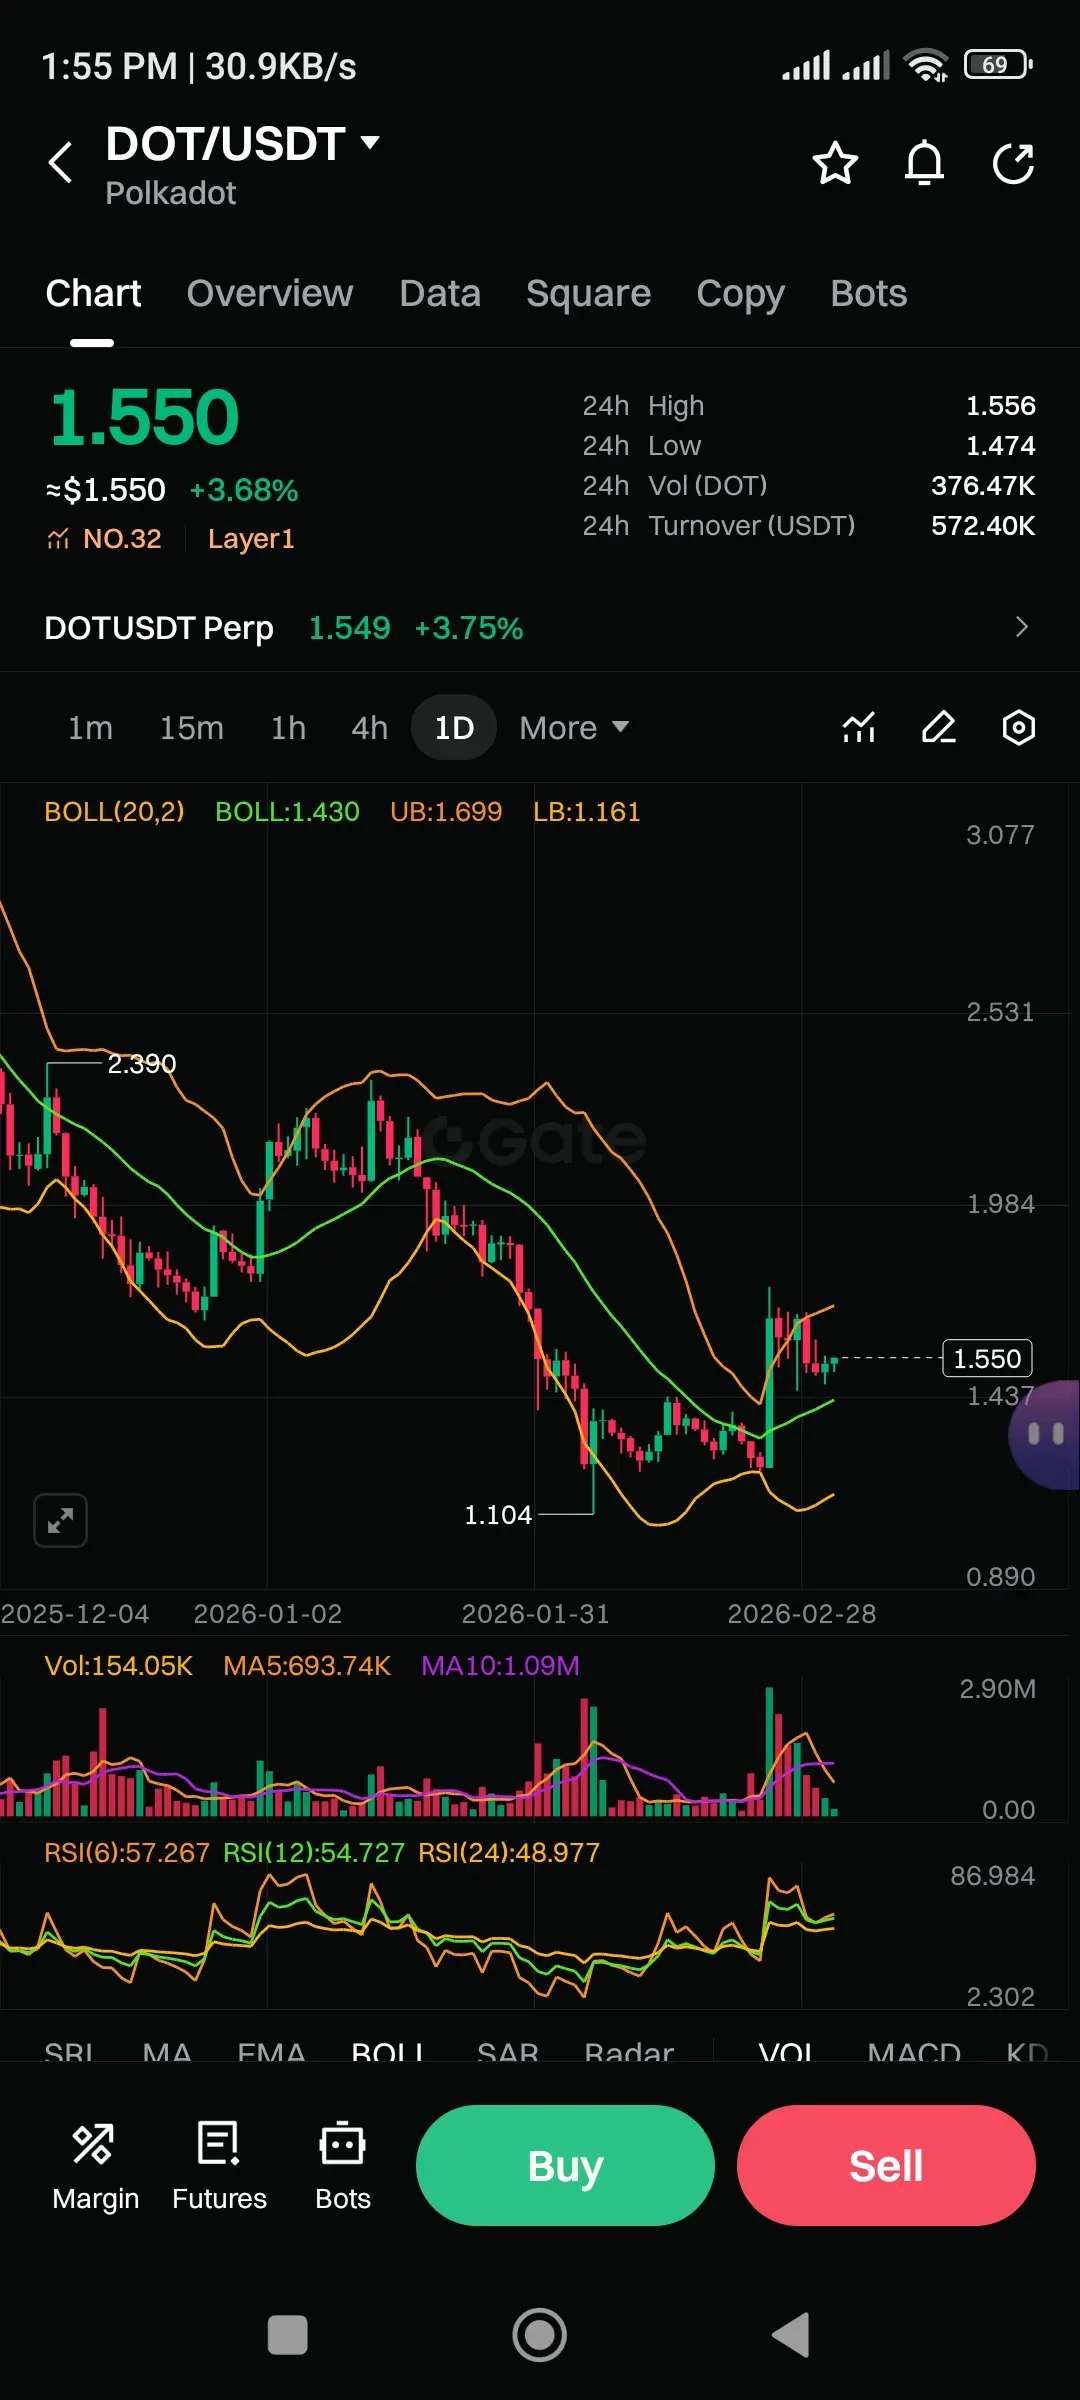Tap the 24h High value 1.556
Viewport: 1080px width, 2400px height.
(1000, 405)
